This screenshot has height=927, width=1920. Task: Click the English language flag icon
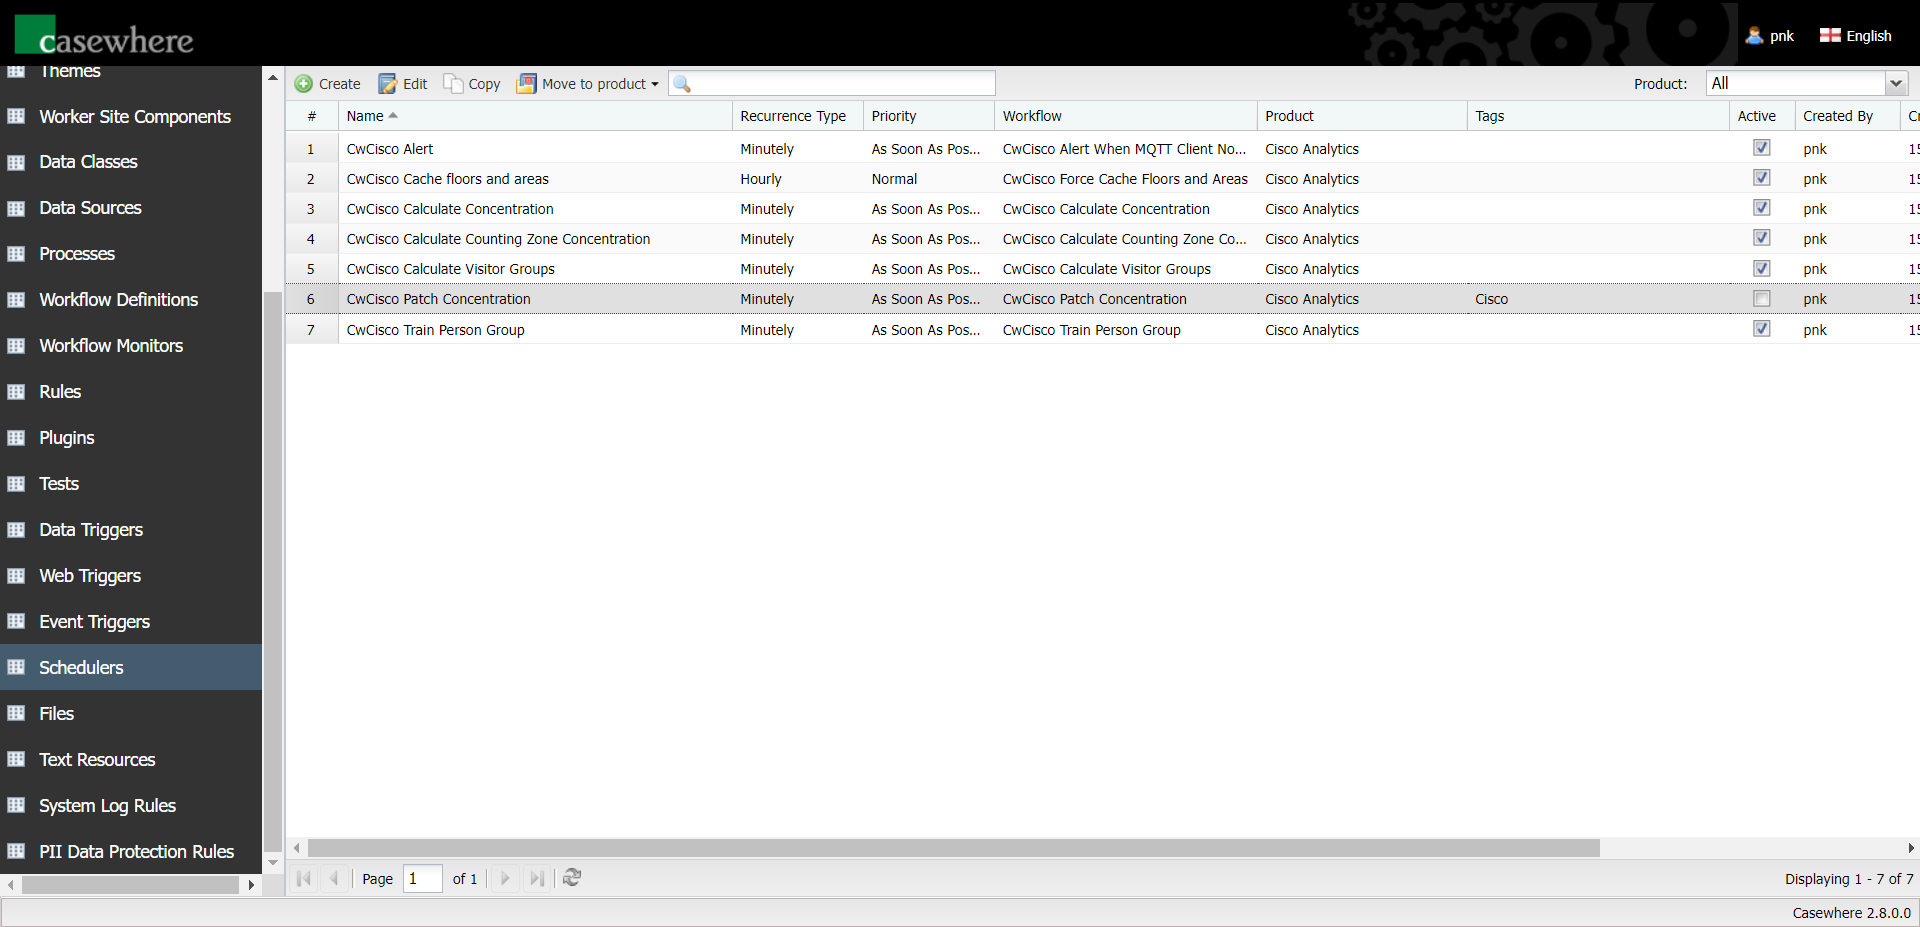(1830, 35)
